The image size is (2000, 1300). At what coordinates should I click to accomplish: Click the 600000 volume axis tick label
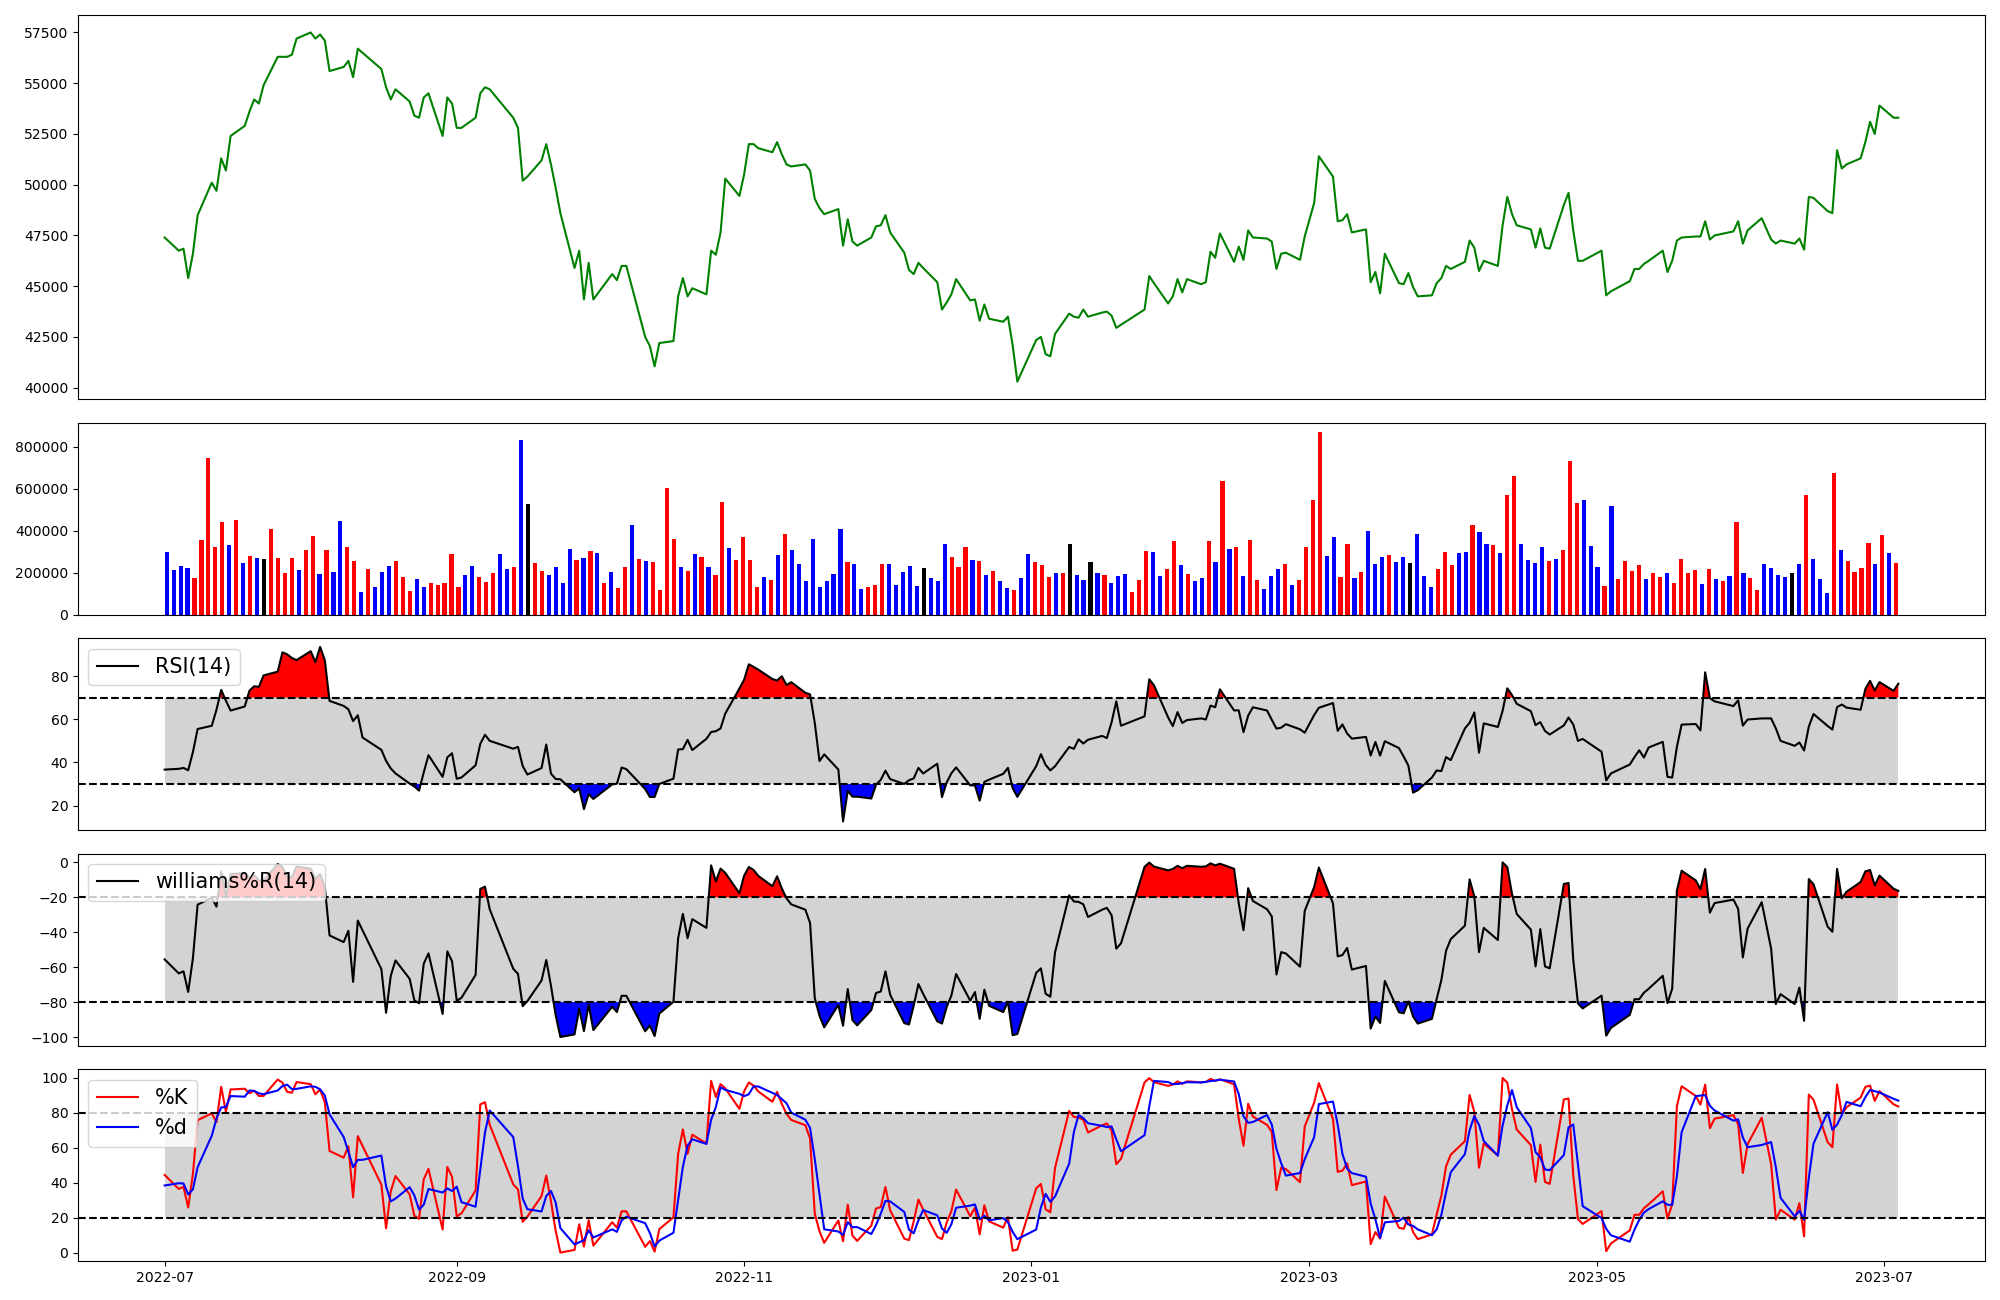42,489
